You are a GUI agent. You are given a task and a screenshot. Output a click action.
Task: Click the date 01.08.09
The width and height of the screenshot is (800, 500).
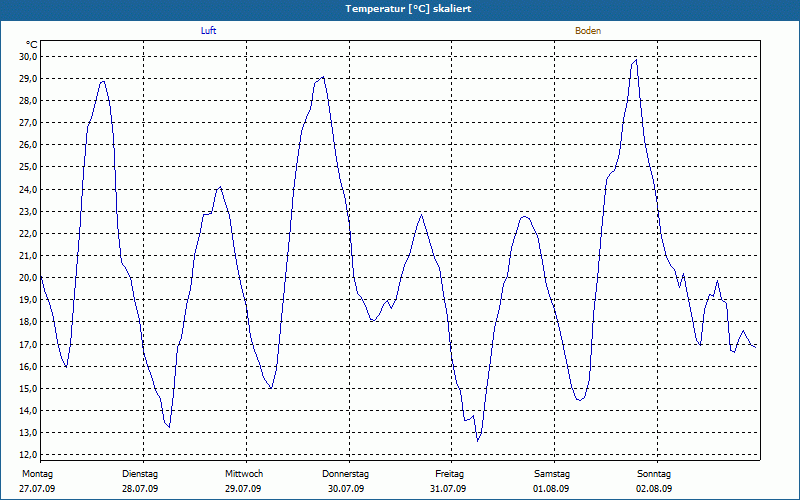(x=551, y=489)
